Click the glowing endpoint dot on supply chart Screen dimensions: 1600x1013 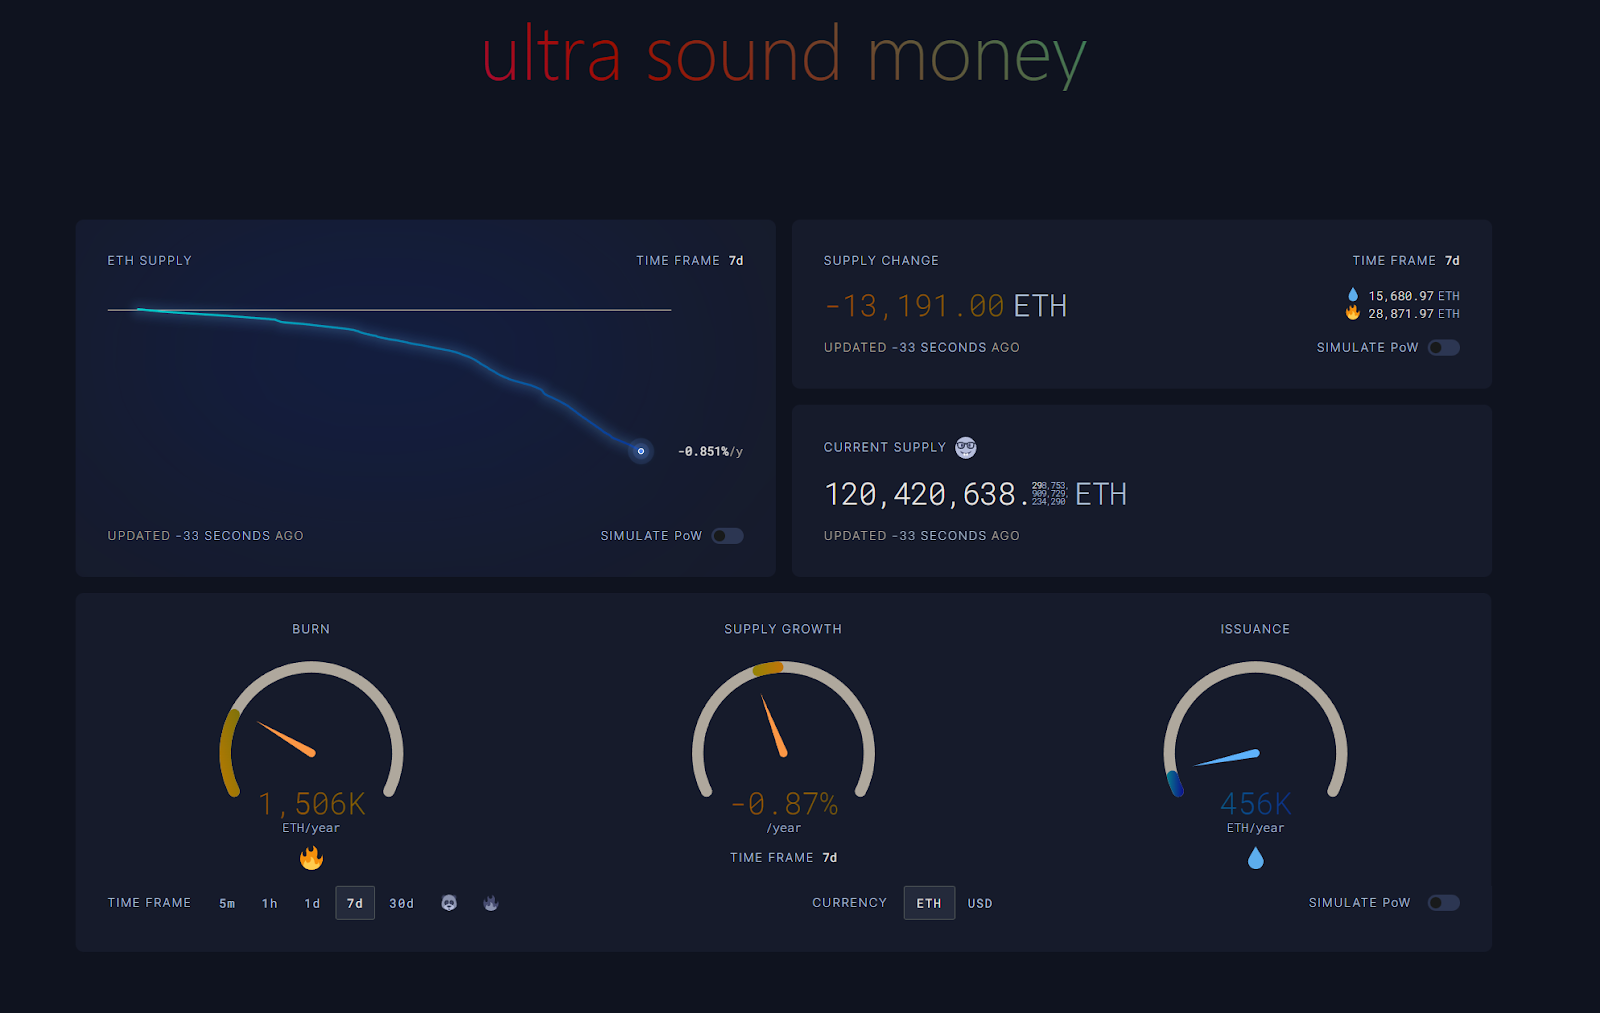click(x=641, y=451)
